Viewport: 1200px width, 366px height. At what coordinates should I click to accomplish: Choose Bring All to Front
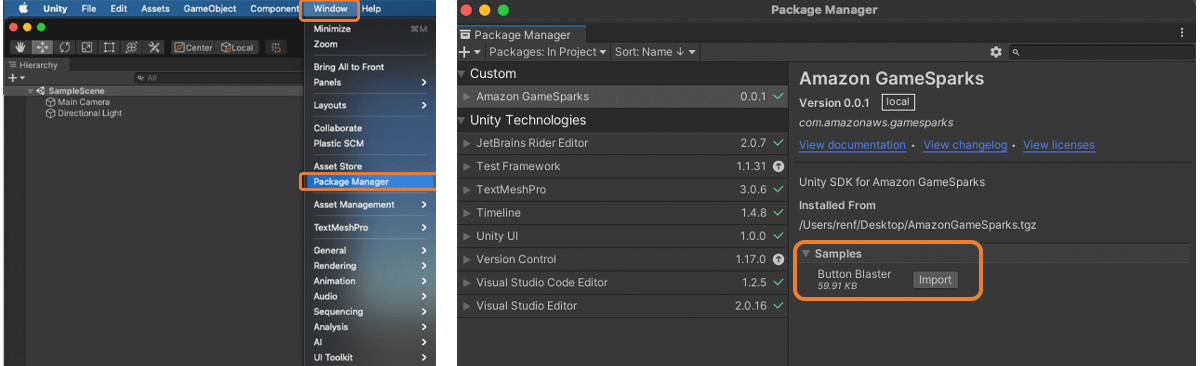370,67
